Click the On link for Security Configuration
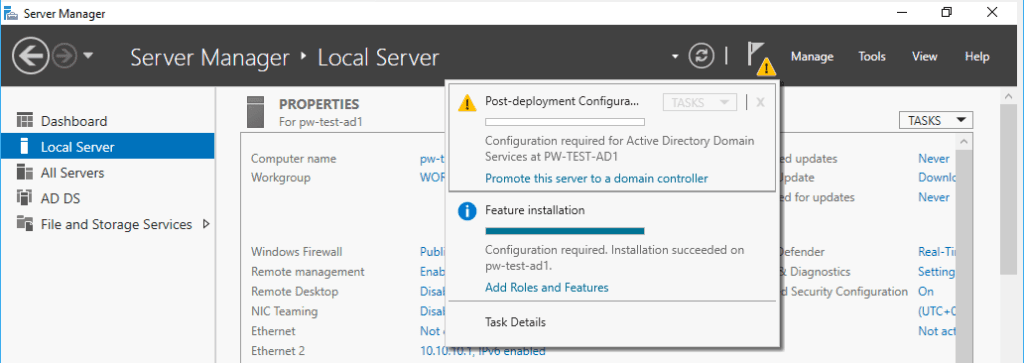The width and height of the screenshot is (1024, 363). pos(926,291)
